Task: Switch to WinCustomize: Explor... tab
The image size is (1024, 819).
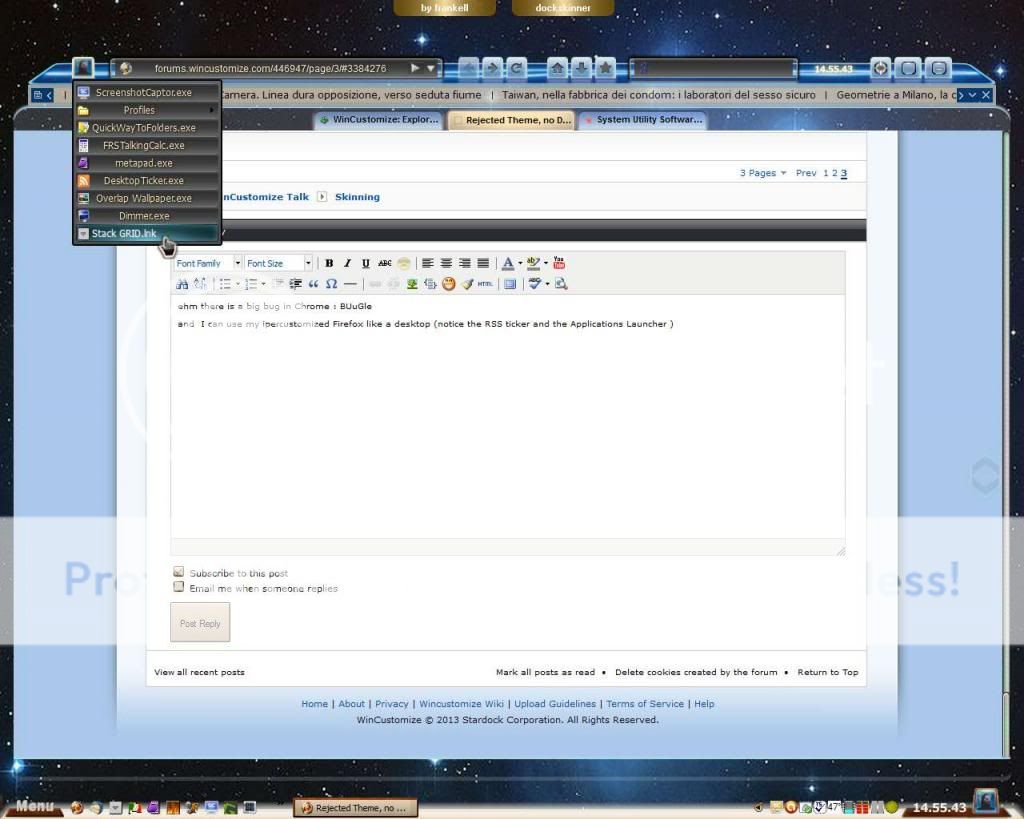Action: coord(379,120)
